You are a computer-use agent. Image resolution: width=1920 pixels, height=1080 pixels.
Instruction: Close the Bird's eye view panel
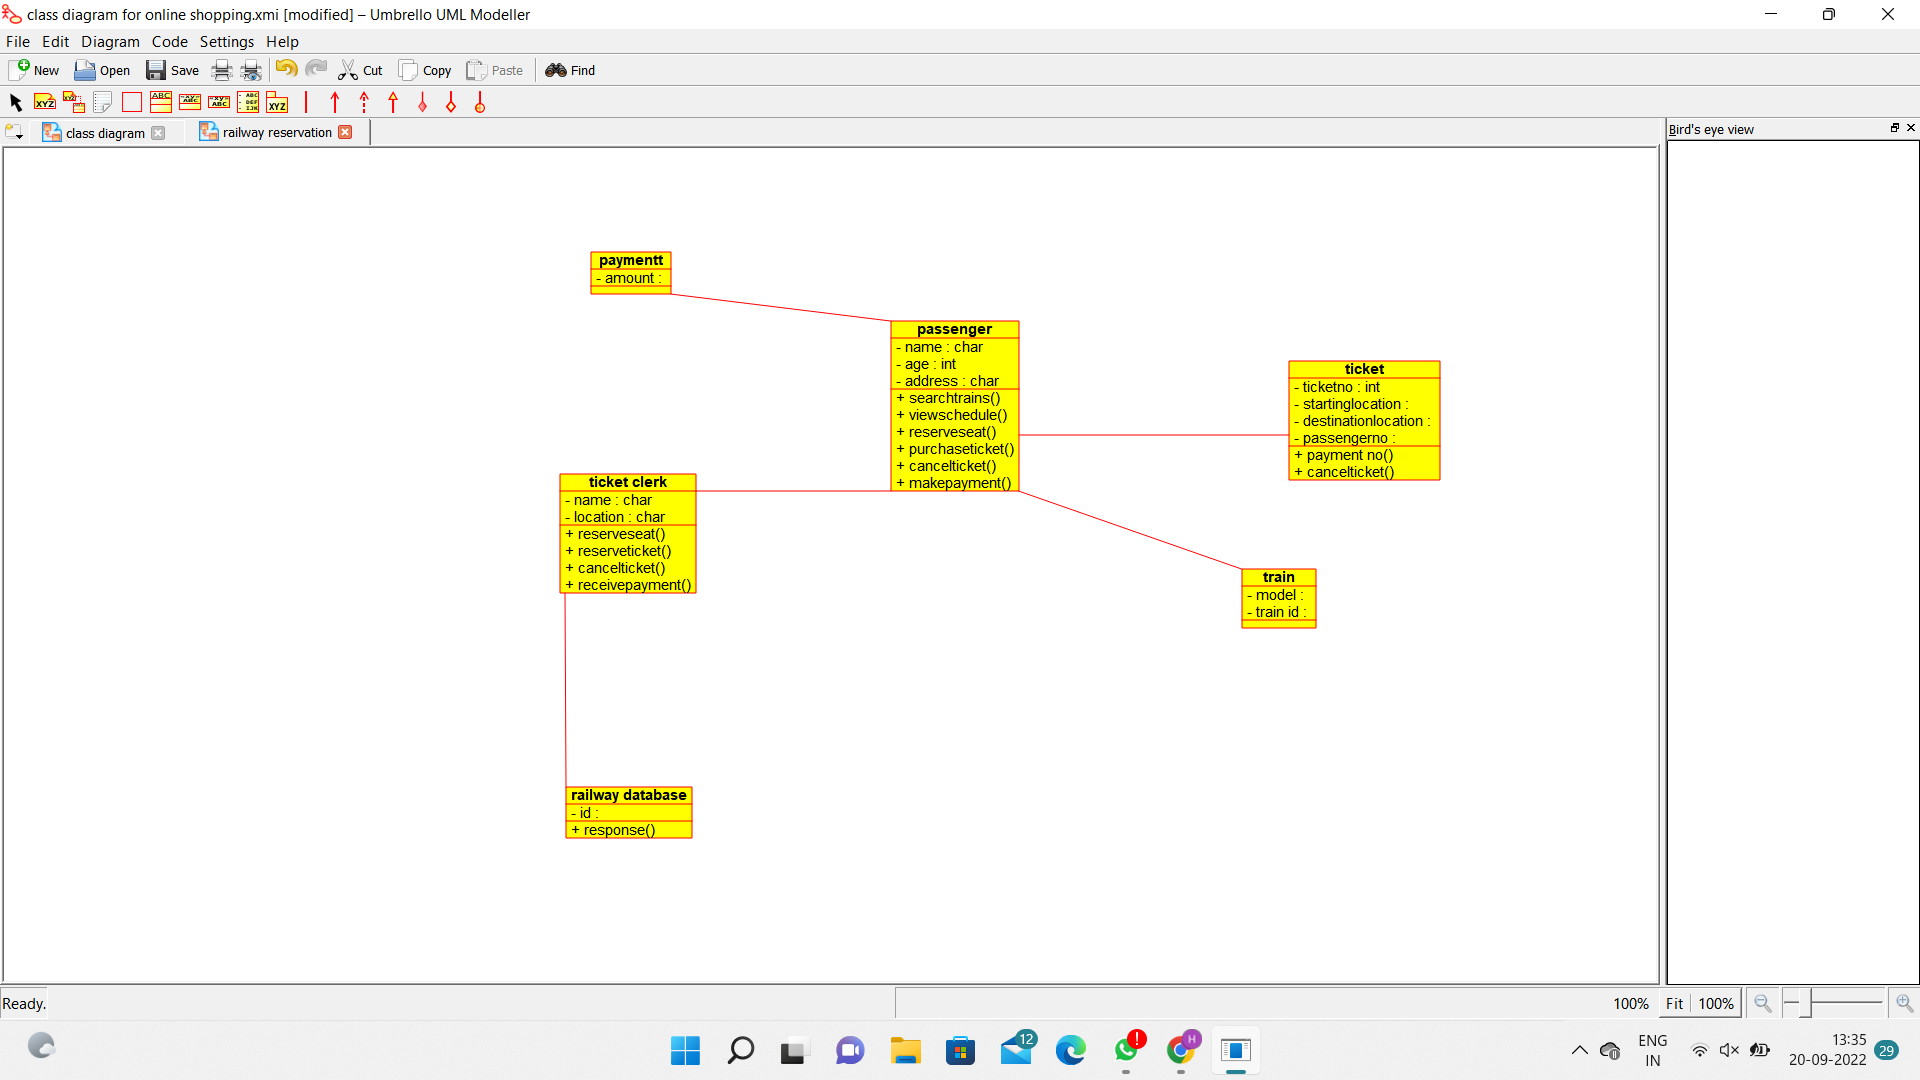[1911, 128]
